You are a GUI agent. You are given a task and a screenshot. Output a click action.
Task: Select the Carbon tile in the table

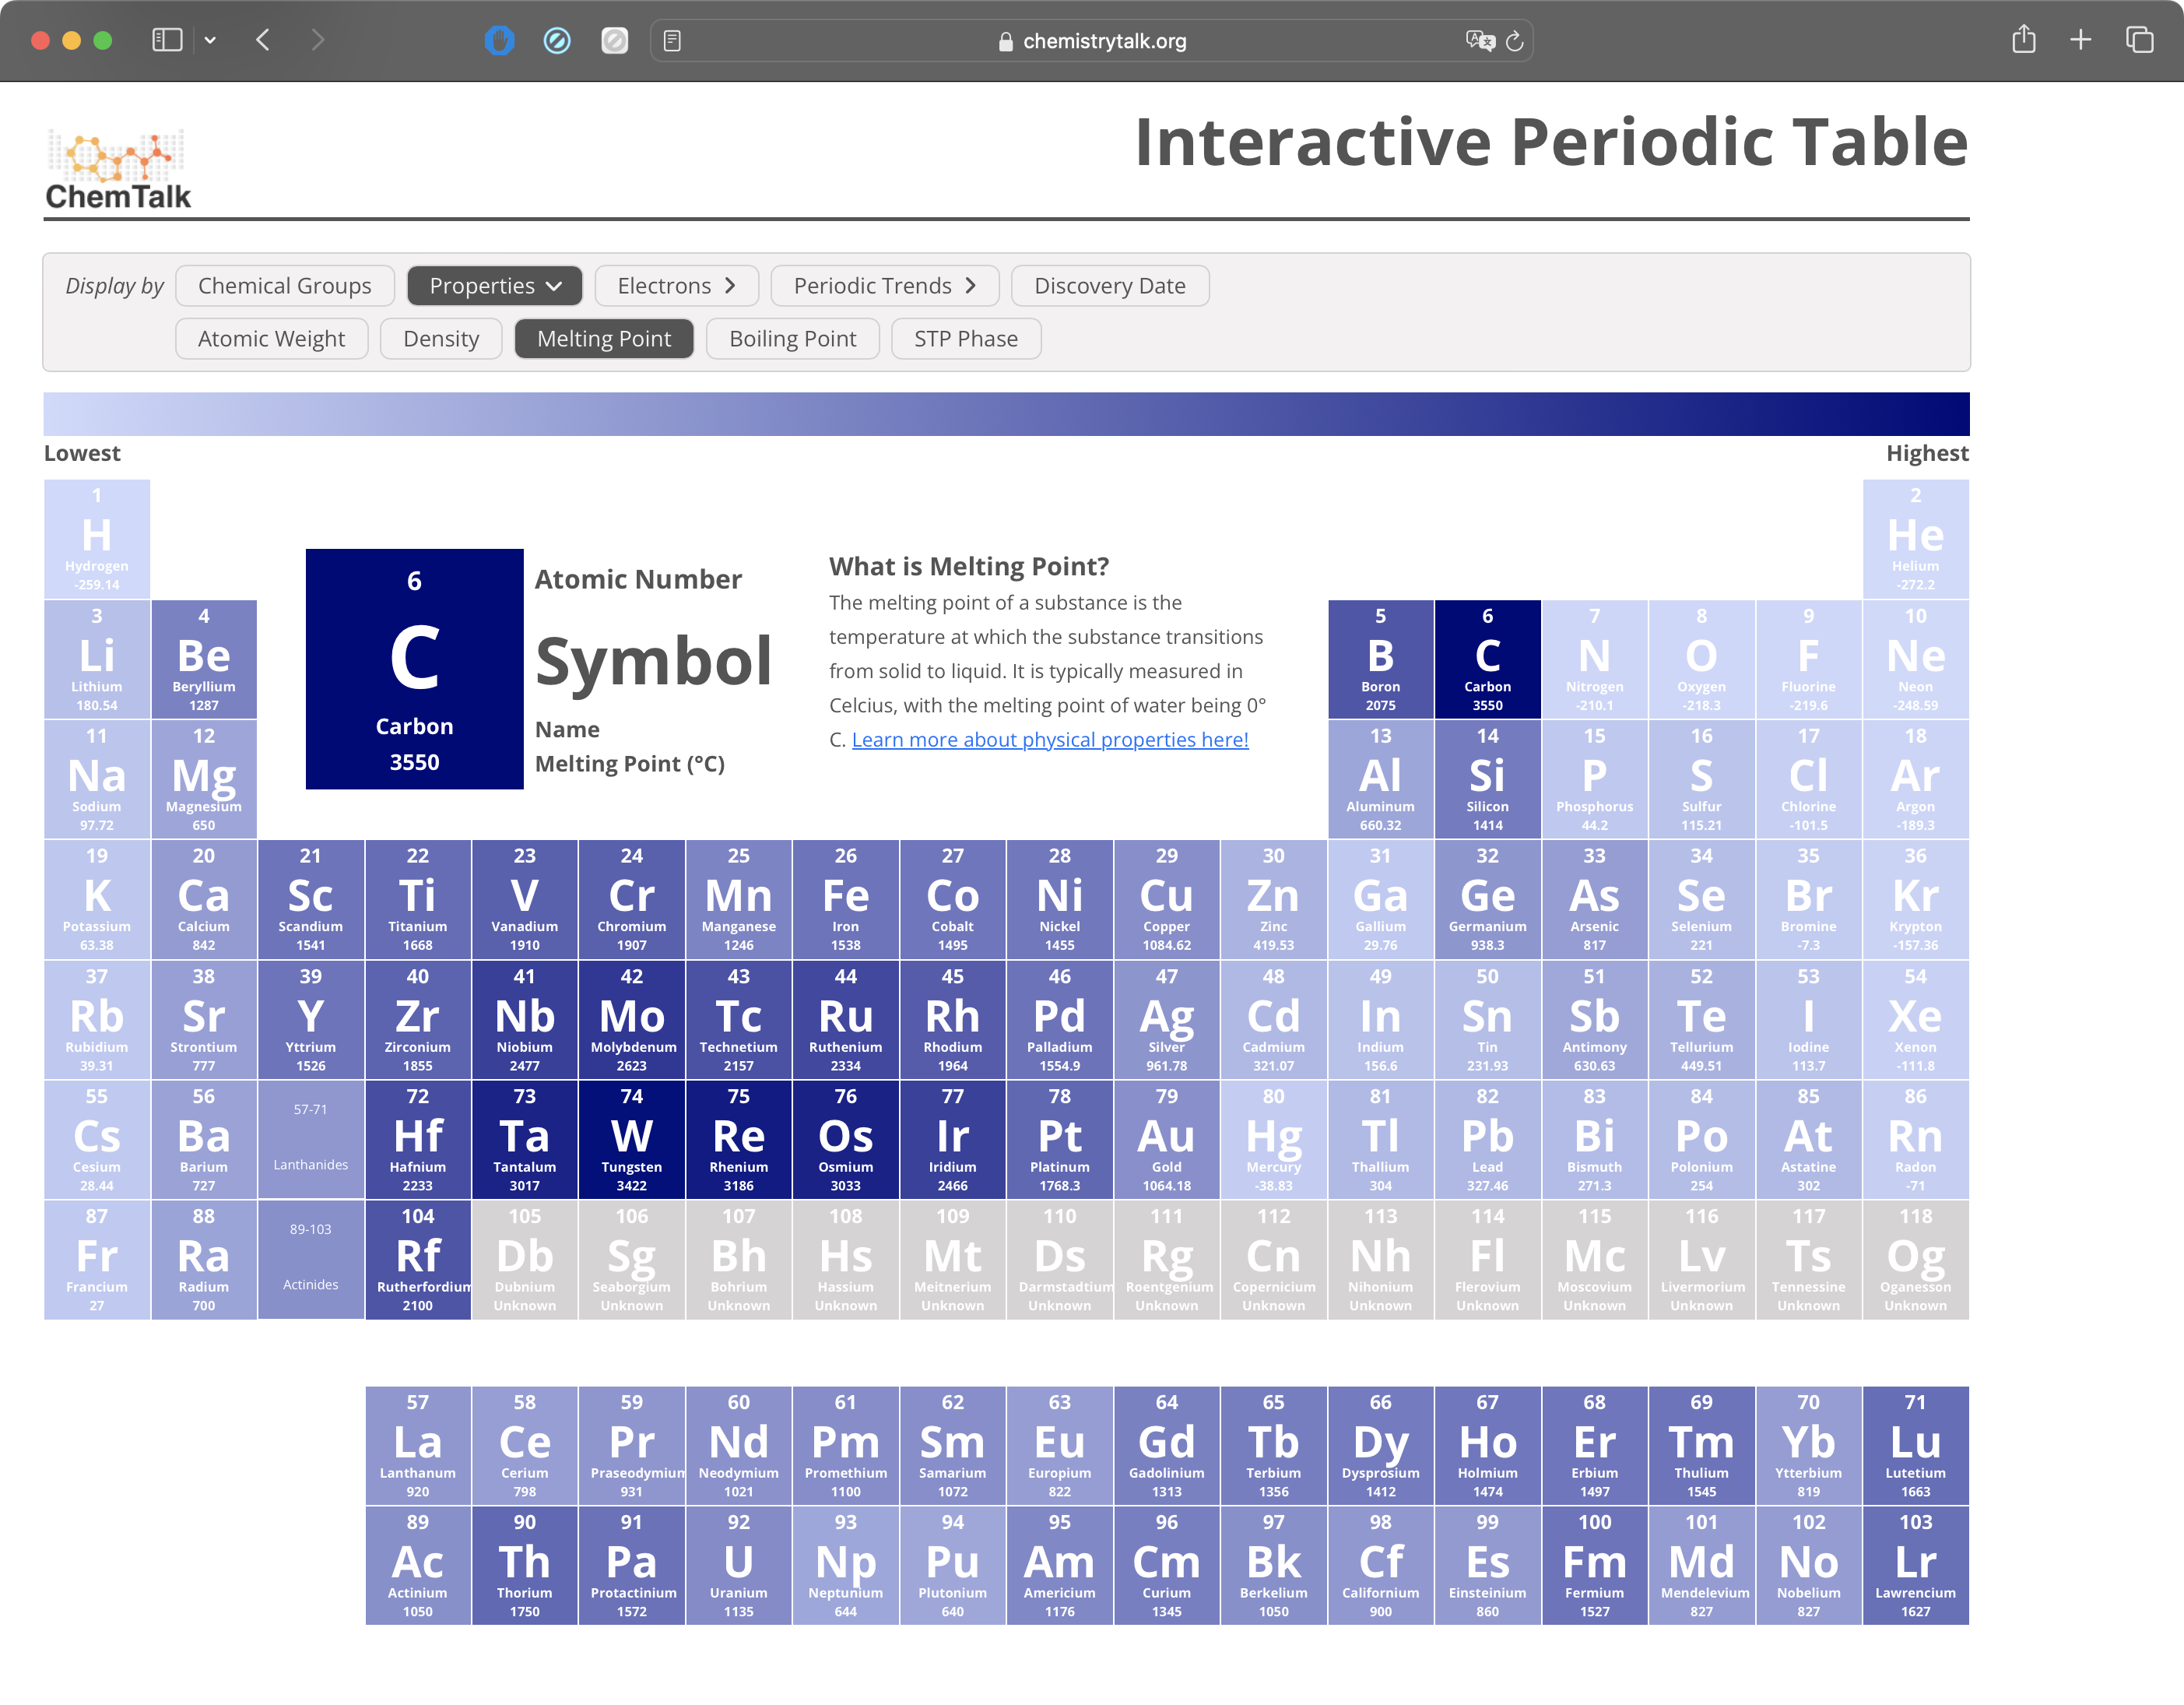click(x=1487, y=659)
